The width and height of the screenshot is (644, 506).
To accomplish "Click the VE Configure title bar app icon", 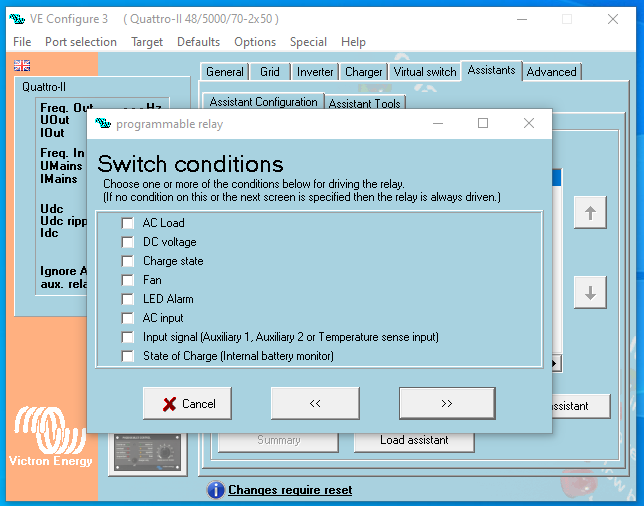I will tap(17, 19).
